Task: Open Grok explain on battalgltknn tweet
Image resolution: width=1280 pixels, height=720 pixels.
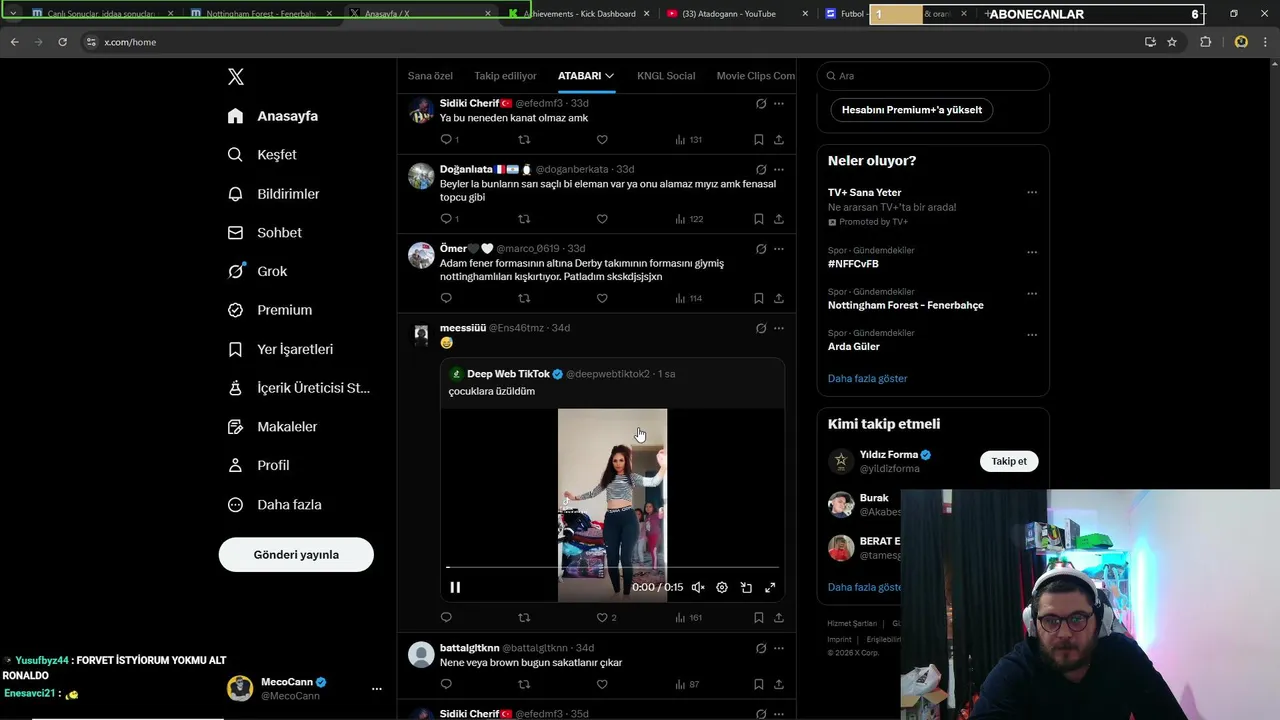Action: (761, 648)
